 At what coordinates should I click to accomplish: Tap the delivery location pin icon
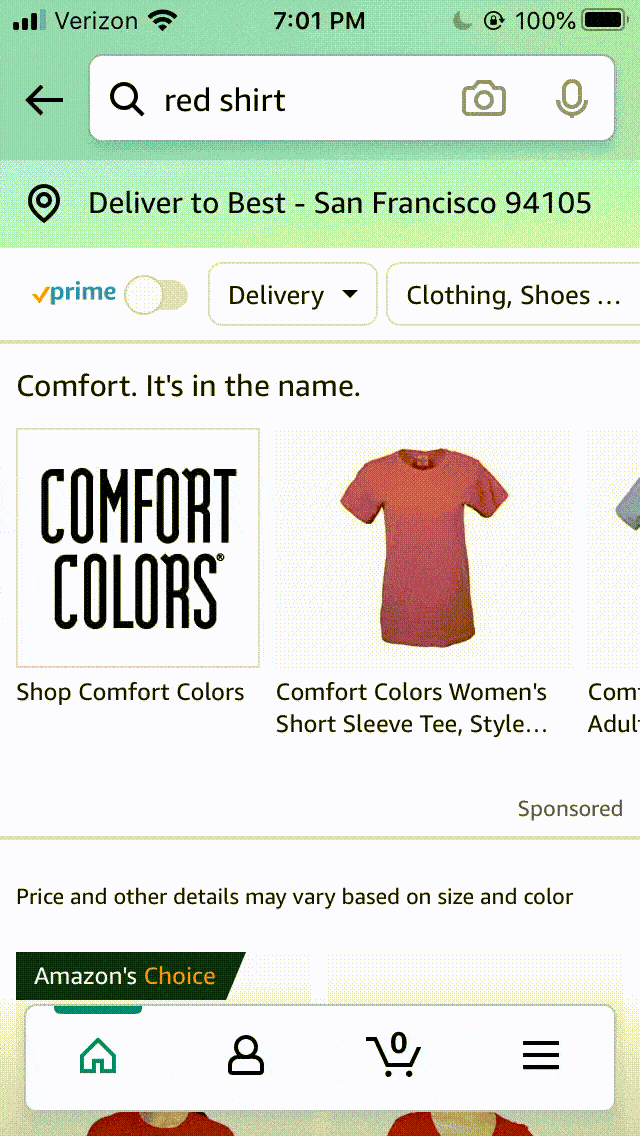tap(44, 204)
